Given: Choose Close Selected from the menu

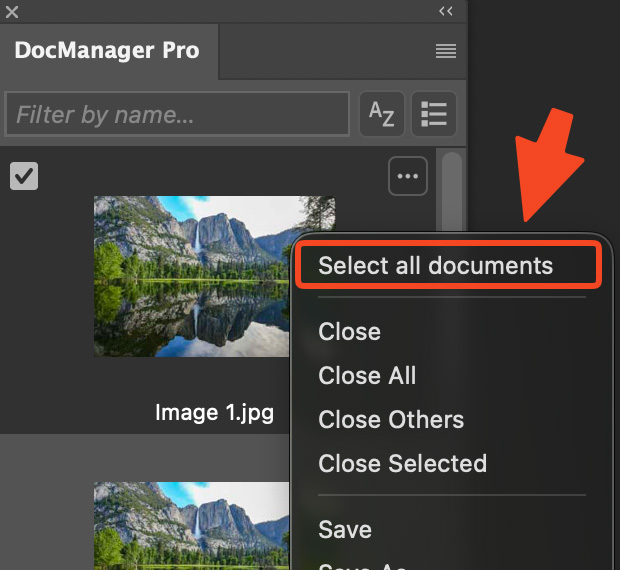Looking at the screenshot, I should coord(402,463).
